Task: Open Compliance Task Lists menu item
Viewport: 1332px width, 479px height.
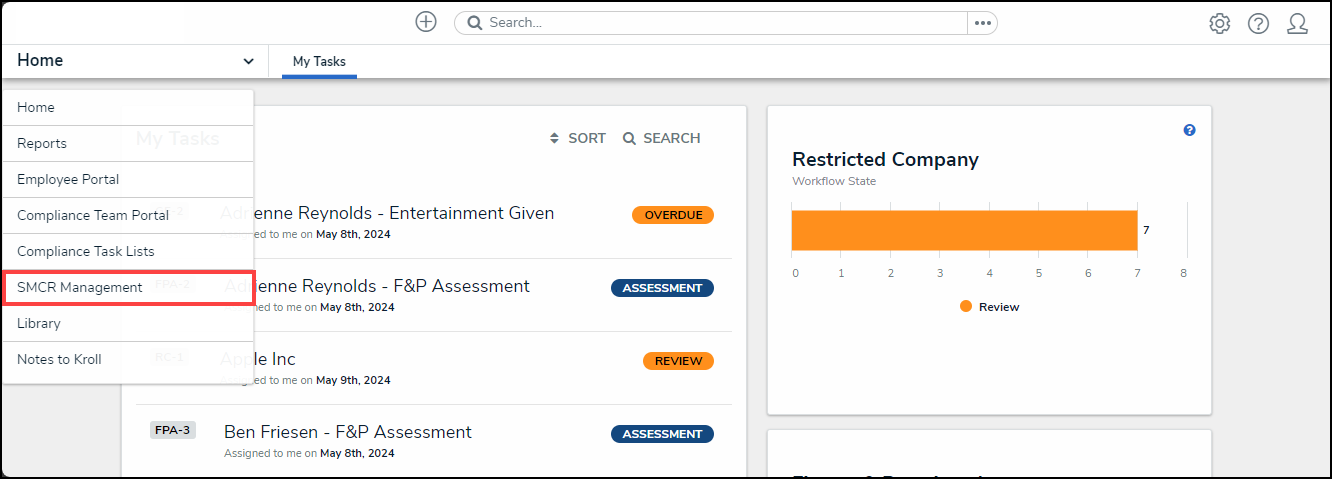Action: coord(86,252)
